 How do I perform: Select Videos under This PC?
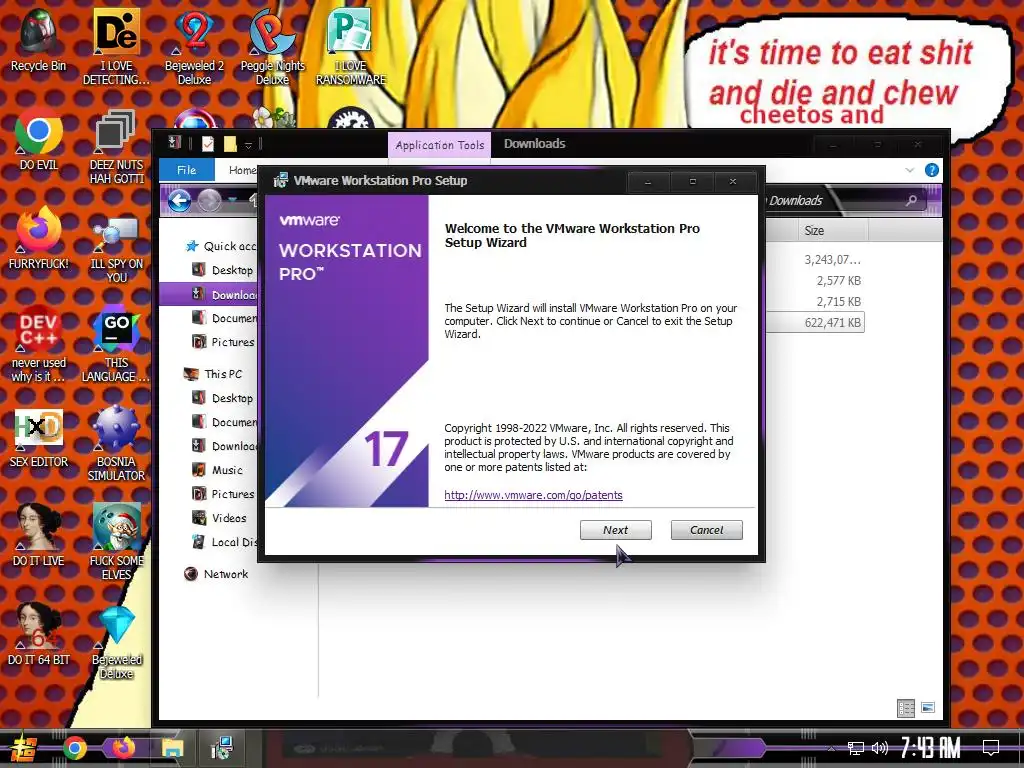point(219,518)
